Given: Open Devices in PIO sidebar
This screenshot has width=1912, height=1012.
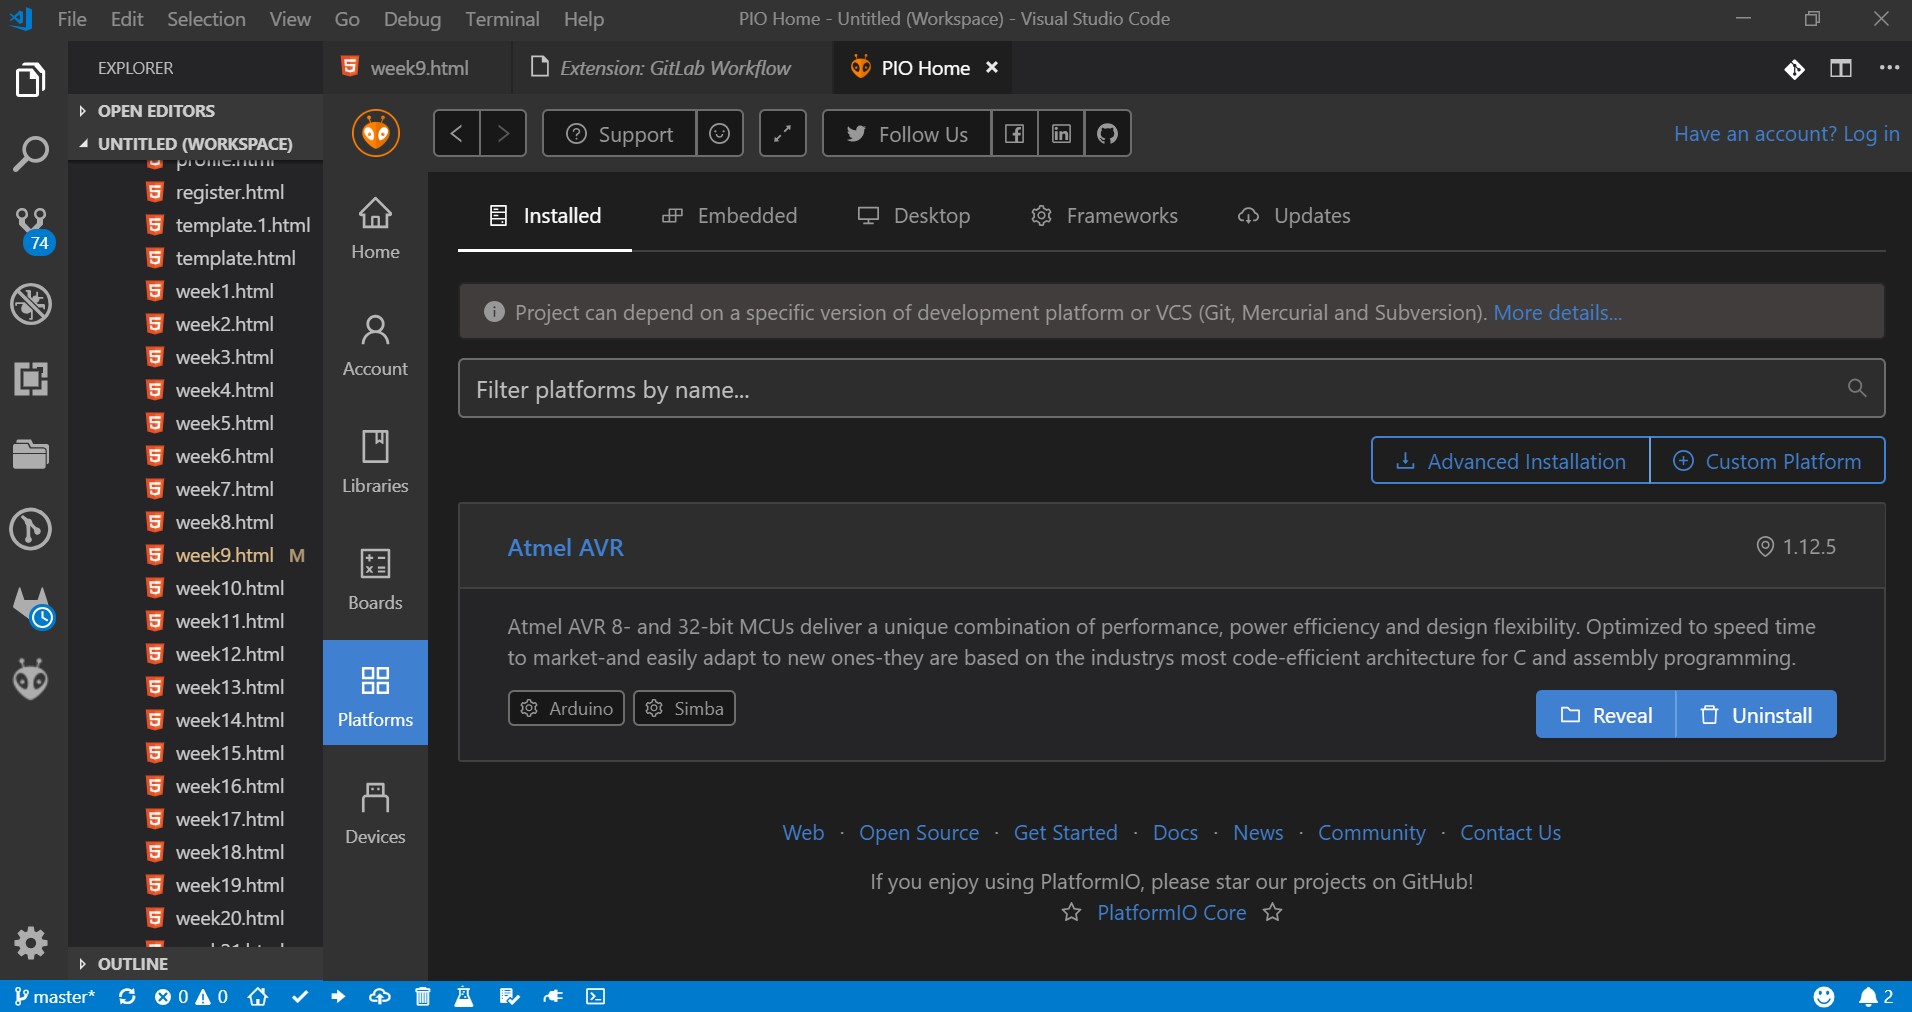Looking at the screenshot, I should pyautogui.click(x=375, y=814).
